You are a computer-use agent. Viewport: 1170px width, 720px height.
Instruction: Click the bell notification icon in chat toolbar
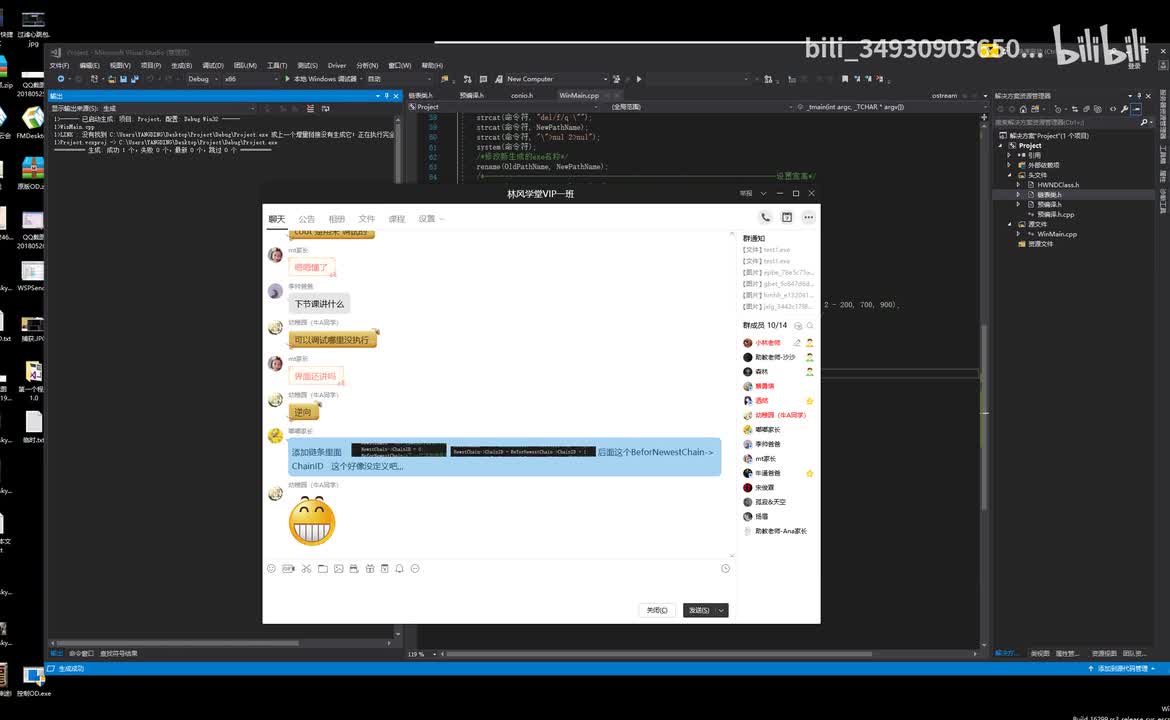click(399, 569)
